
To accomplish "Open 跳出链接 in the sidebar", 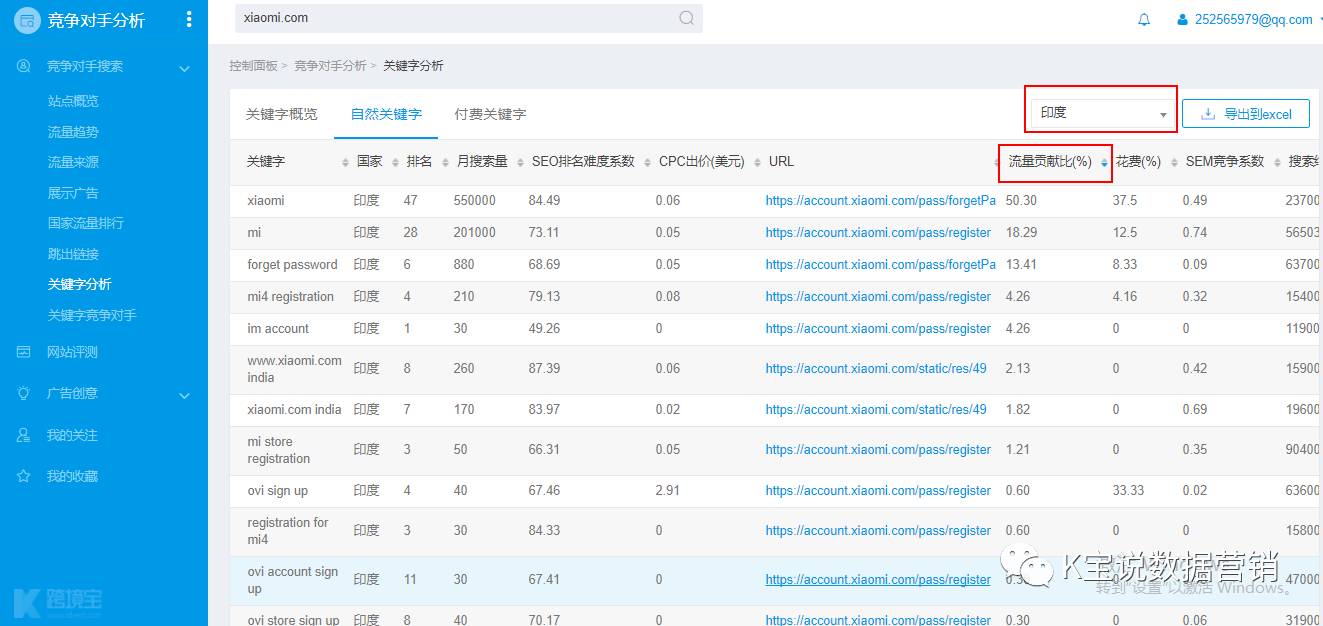I will (73, 254).
